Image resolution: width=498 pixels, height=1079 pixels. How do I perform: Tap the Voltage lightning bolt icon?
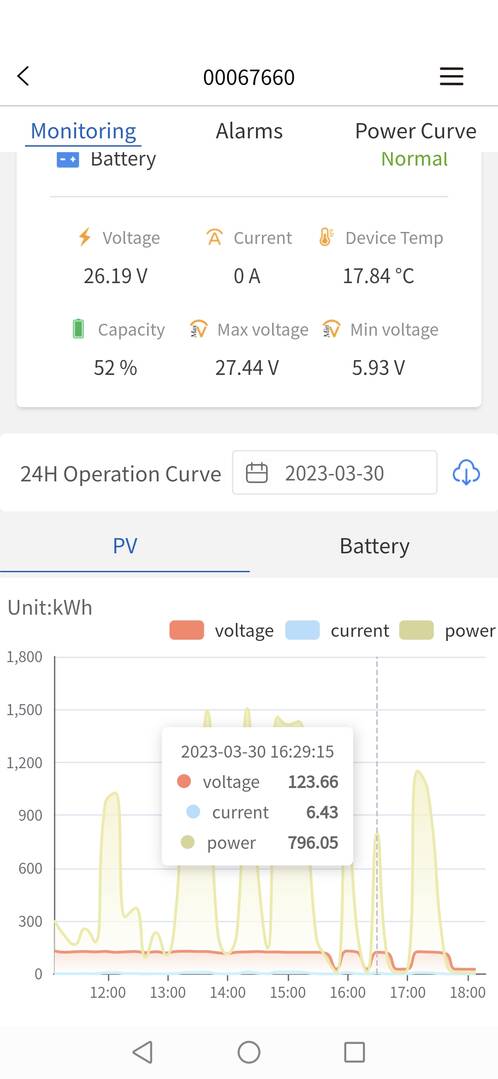coord(85,237)
